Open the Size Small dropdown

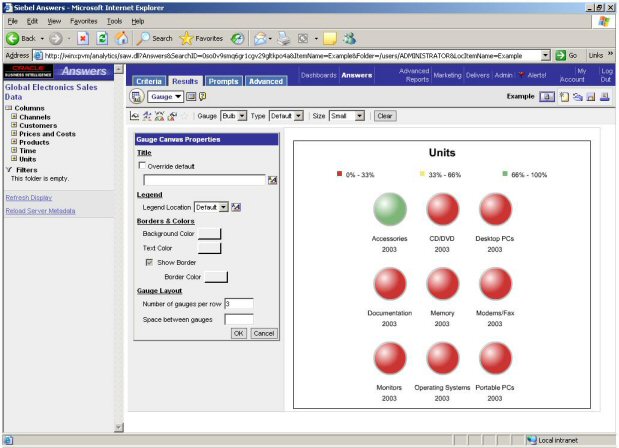click(347, 116)
